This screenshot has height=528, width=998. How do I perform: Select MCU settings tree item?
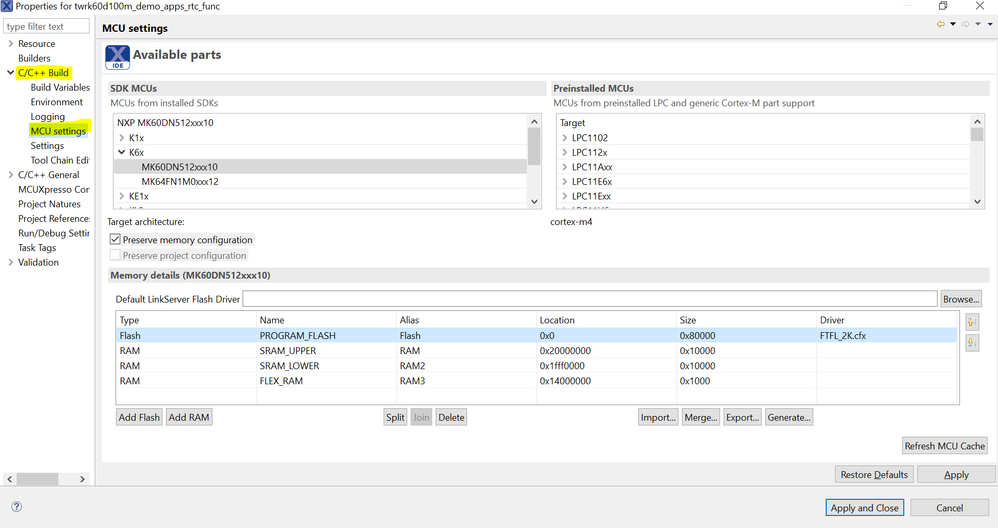click(x=58, y=131)
